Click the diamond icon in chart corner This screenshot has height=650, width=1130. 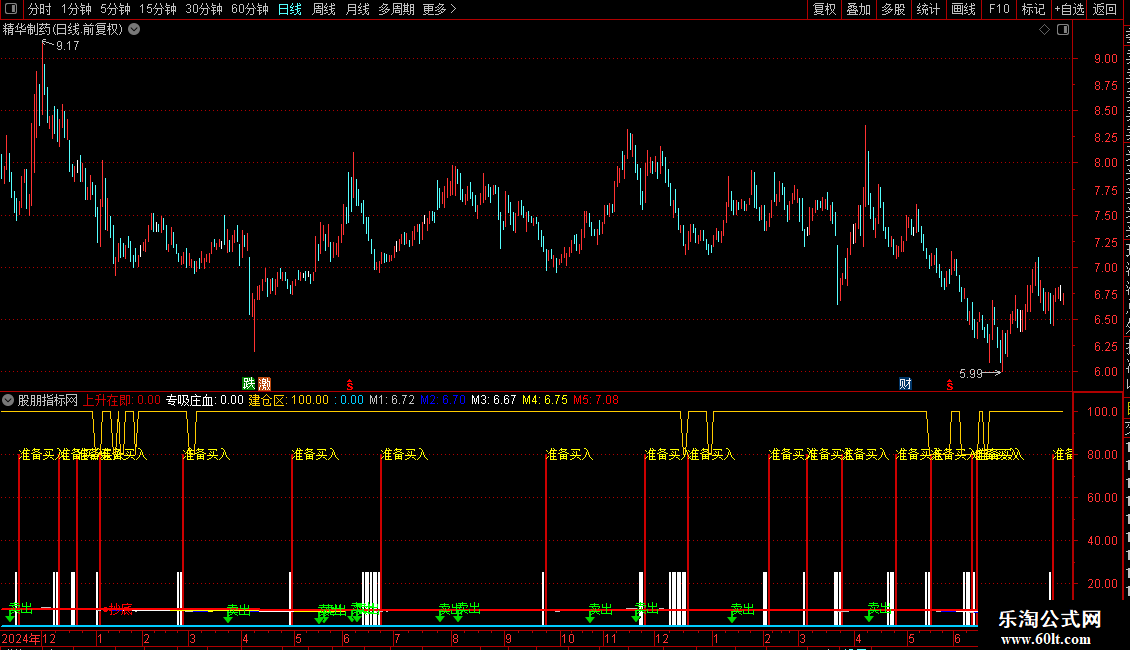click(1044, 30)
